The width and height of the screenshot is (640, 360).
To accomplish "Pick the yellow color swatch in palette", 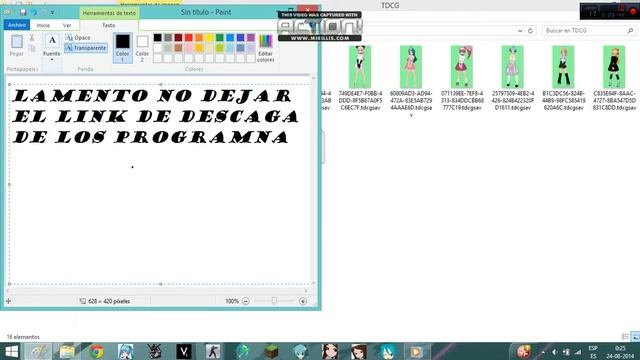I will (209, 38).
